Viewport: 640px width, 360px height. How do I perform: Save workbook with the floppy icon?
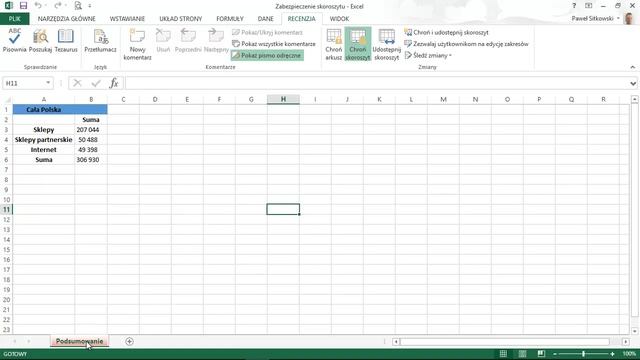tap(23, 6)
